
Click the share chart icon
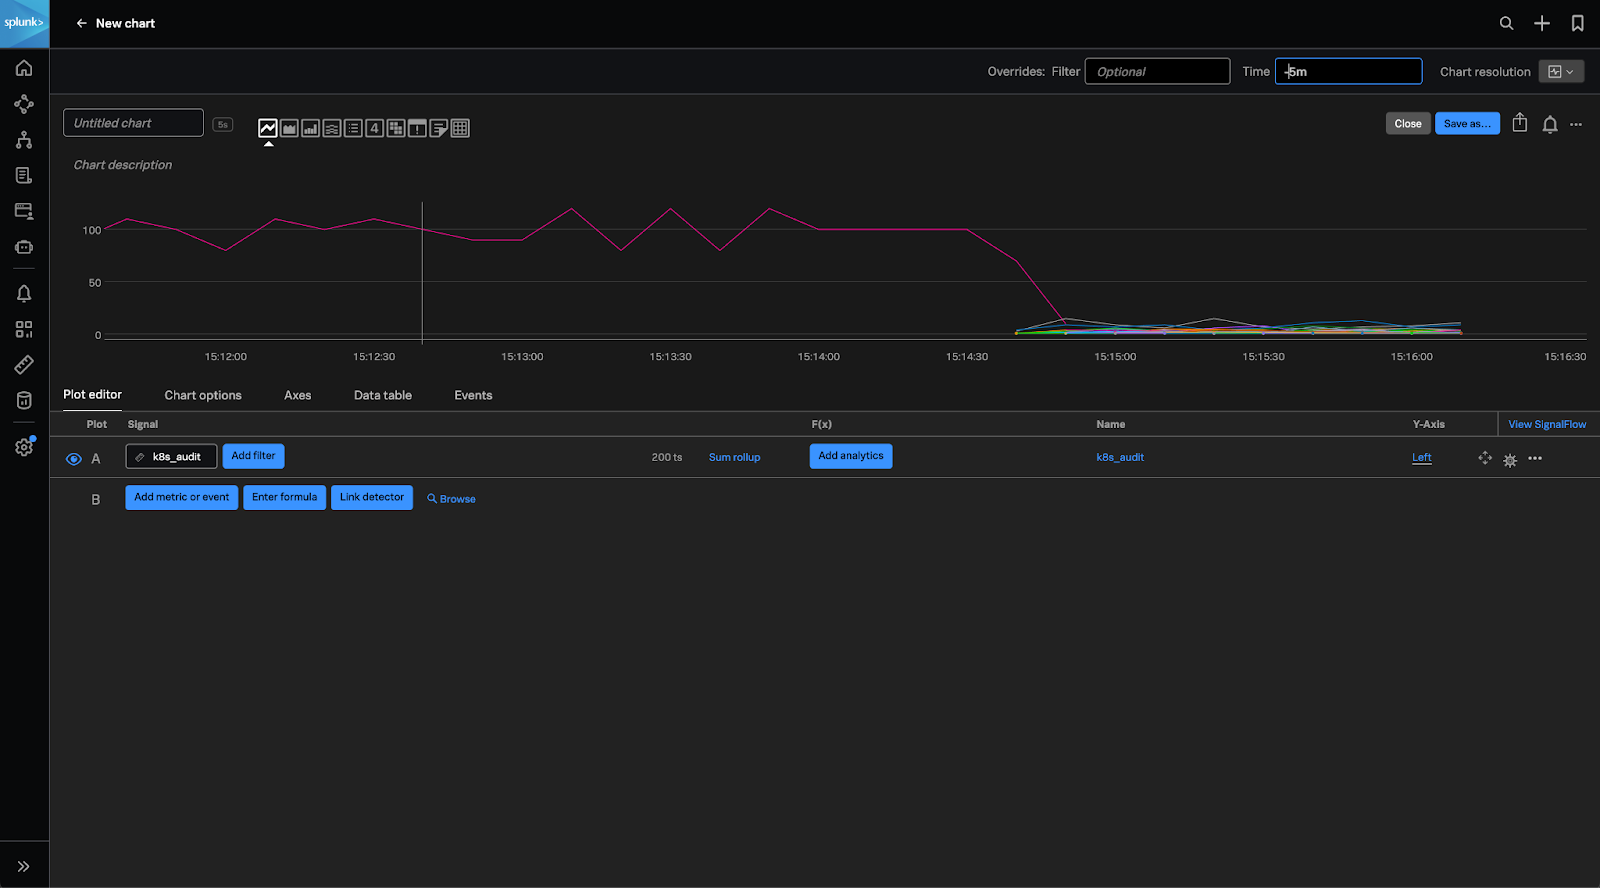pyautogui.click(x=1519, y=123)
